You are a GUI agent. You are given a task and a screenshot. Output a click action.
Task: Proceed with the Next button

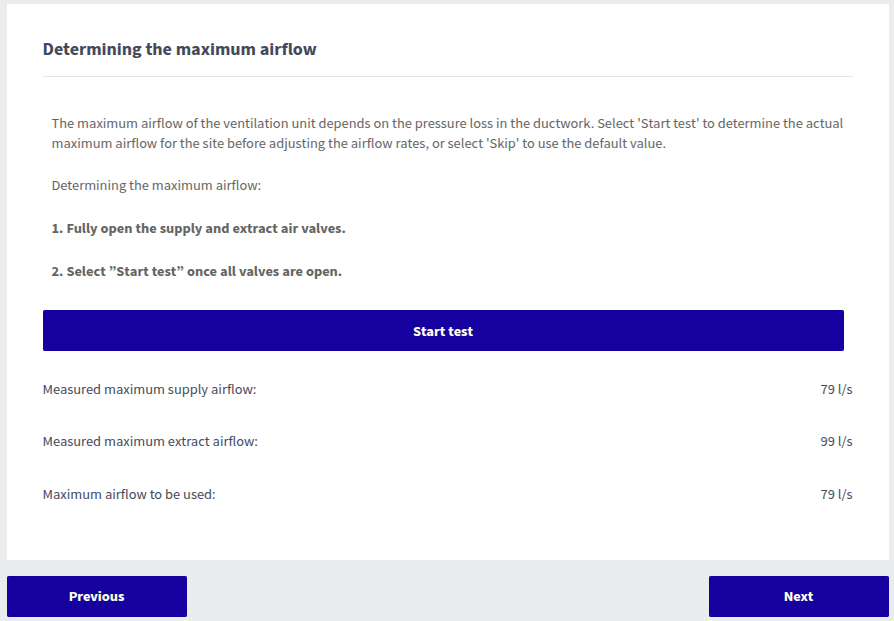(798, 596)
